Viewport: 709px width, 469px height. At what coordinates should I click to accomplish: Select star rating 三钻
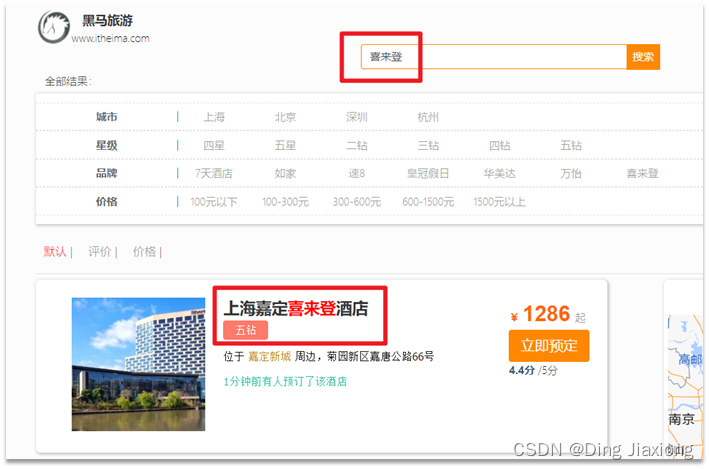click(428, 145)
